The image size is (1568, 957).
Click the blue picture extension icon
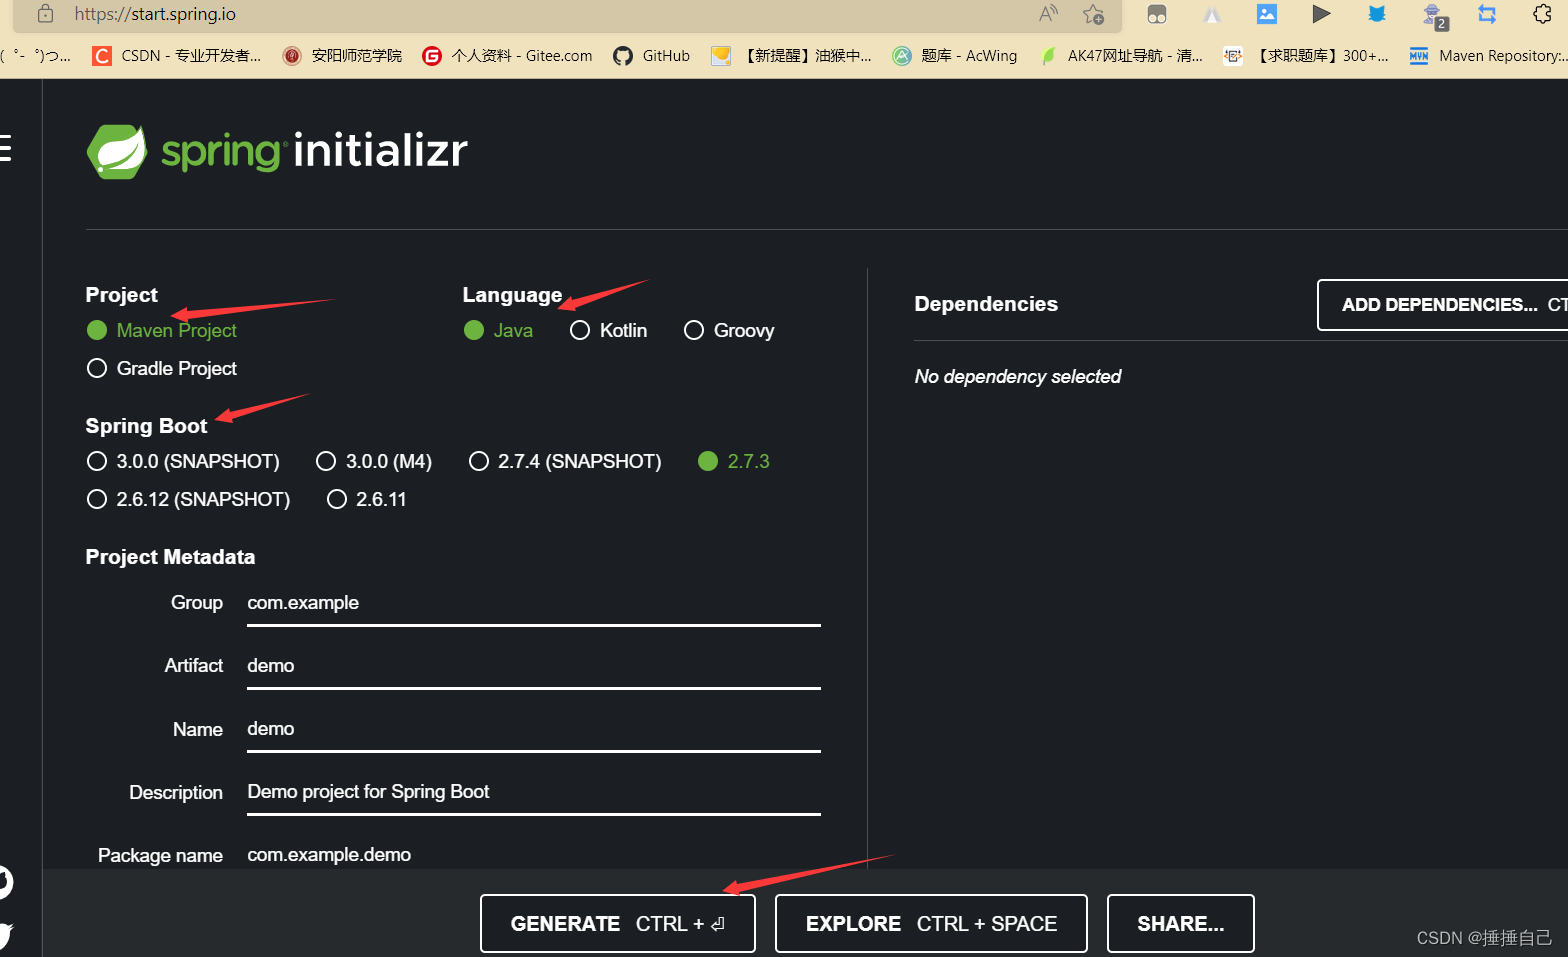[1267, 14]
